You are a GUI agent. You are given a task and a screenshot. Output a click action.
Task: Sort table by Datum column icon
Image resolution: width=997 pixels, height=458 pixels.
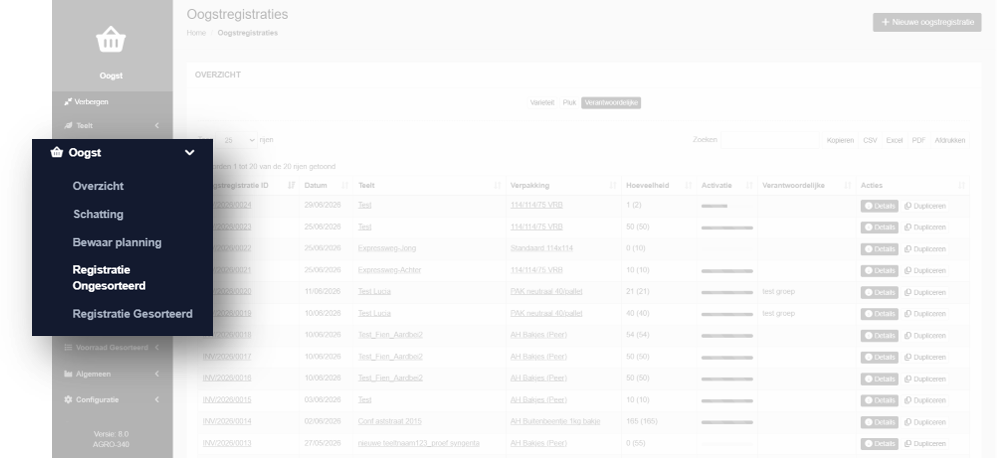(x=345, y=185)
